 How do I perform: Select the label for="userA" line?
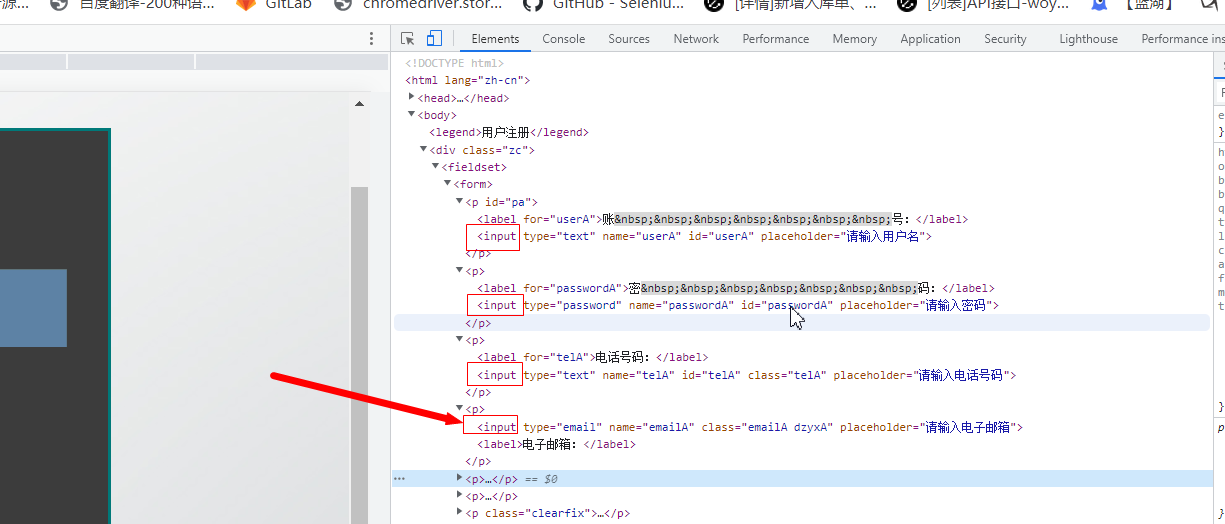tap(722, 219)
